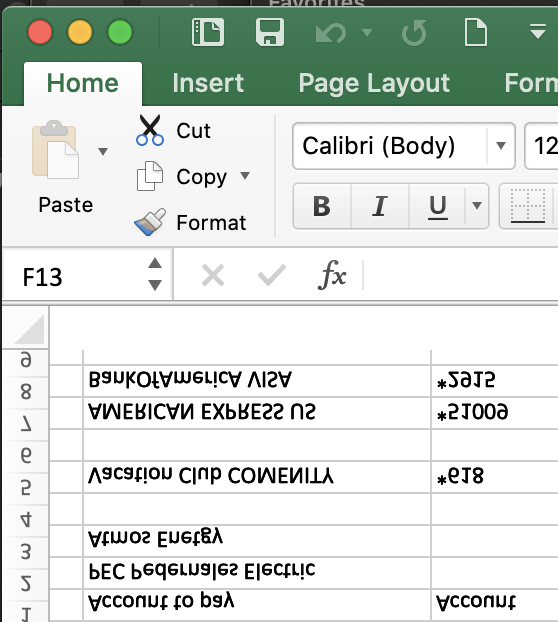This screenshot has height=622, width=558.
Task: Expand the Copy options arrow
Action: pos(245,175)
